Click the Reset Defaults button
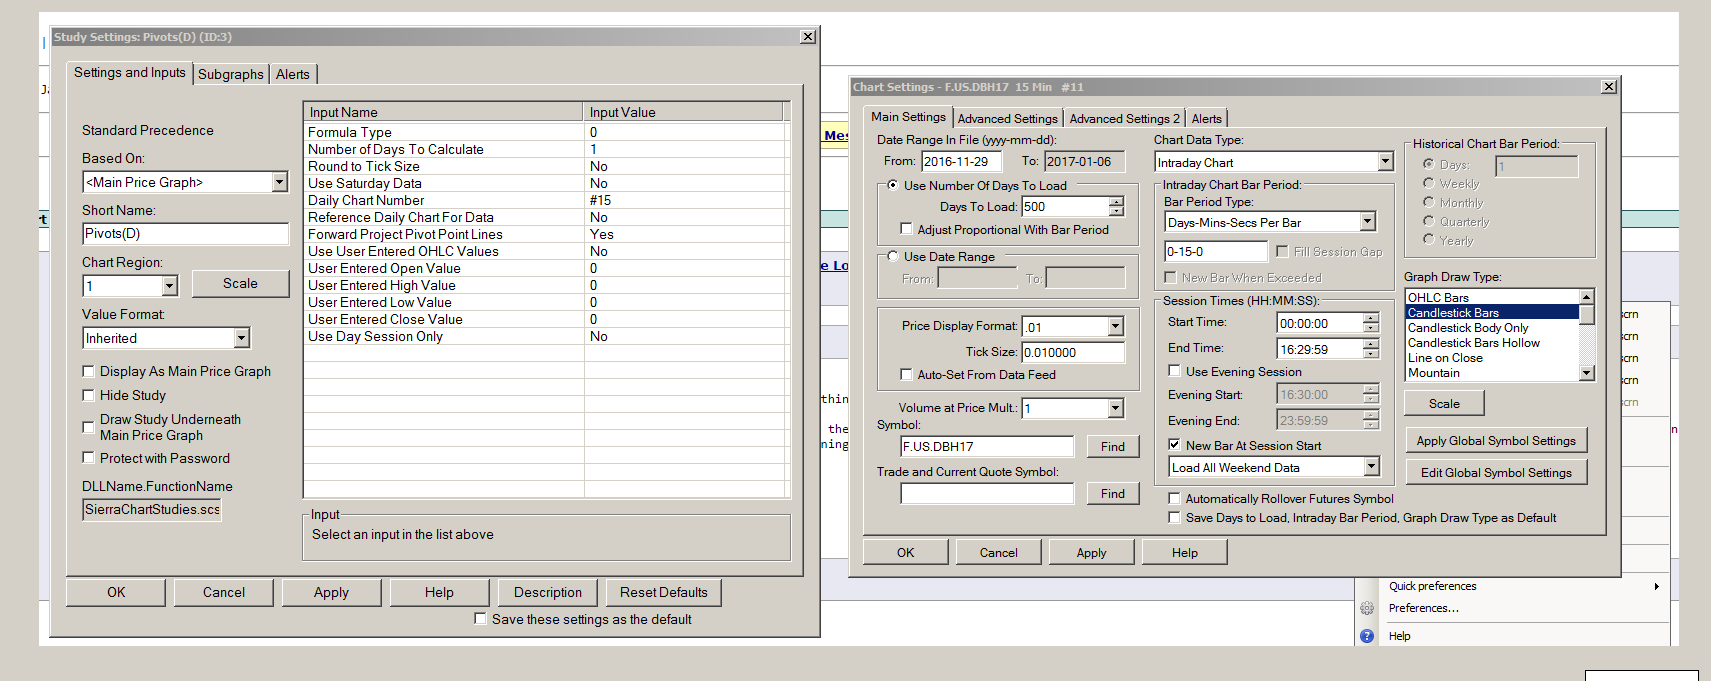The height and width of the screenshot is (681, 1711). tap(663, 592)
